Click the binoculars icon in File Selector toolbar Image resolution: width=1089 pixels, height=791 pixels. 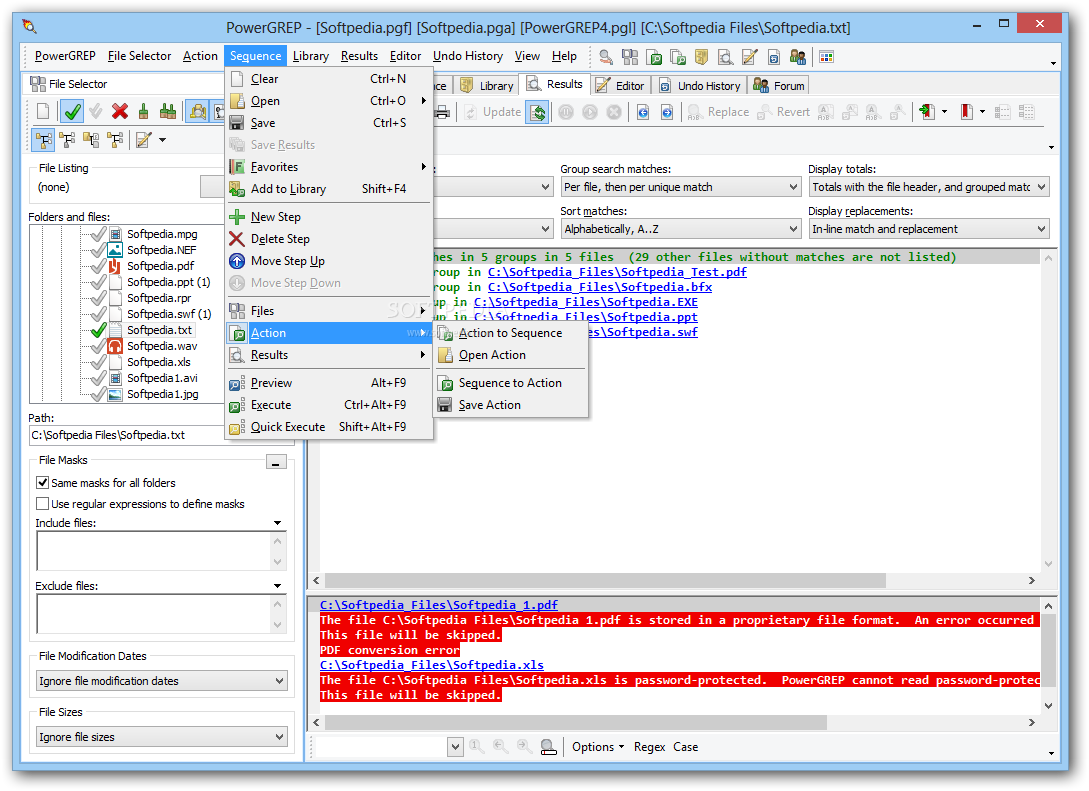tap(197, 111)
